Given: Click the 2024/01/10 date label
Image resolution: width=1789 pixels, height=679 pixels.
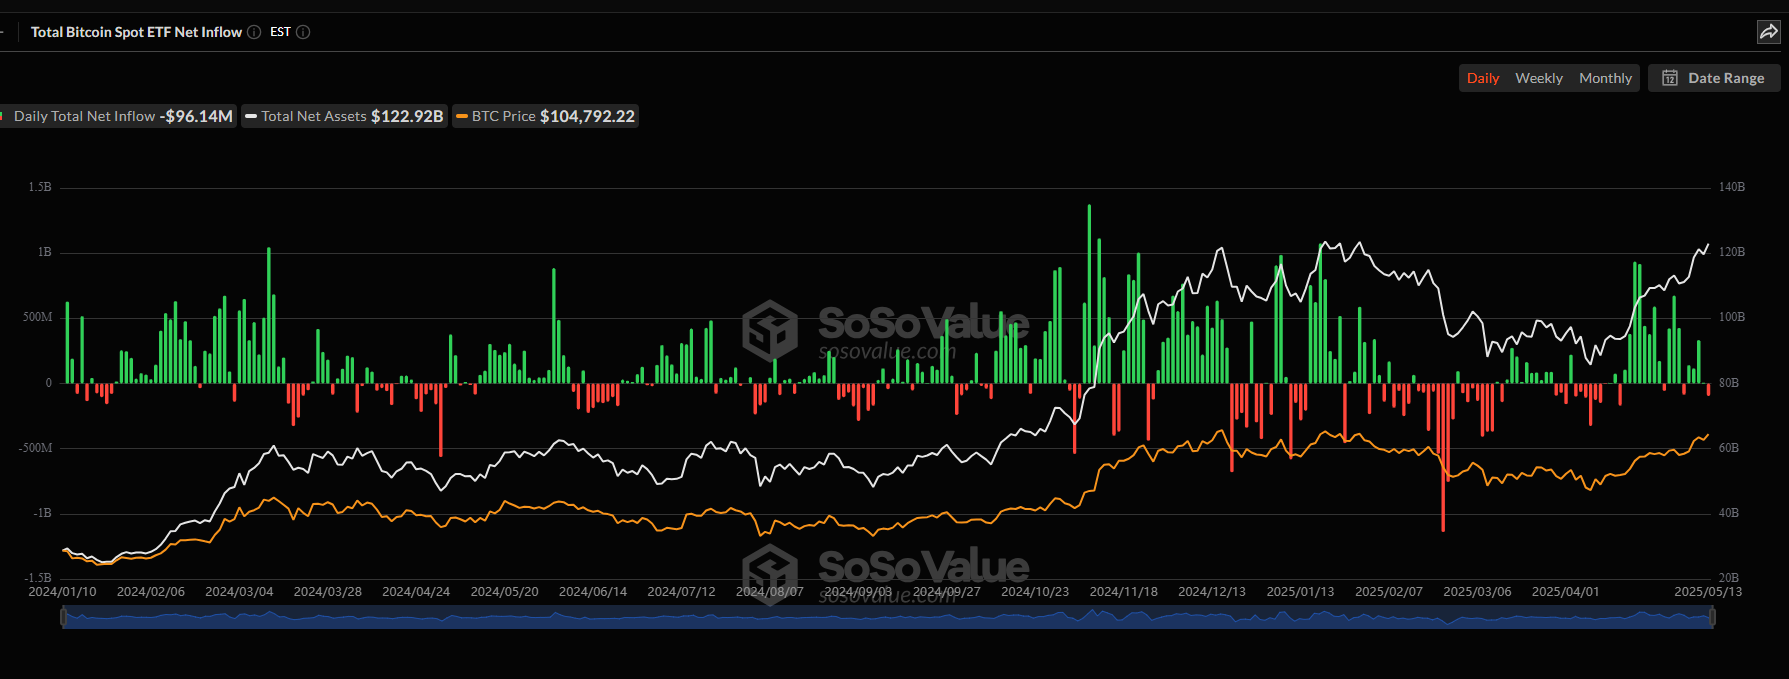Looking at the screenshot, I should tap(62, 592).
